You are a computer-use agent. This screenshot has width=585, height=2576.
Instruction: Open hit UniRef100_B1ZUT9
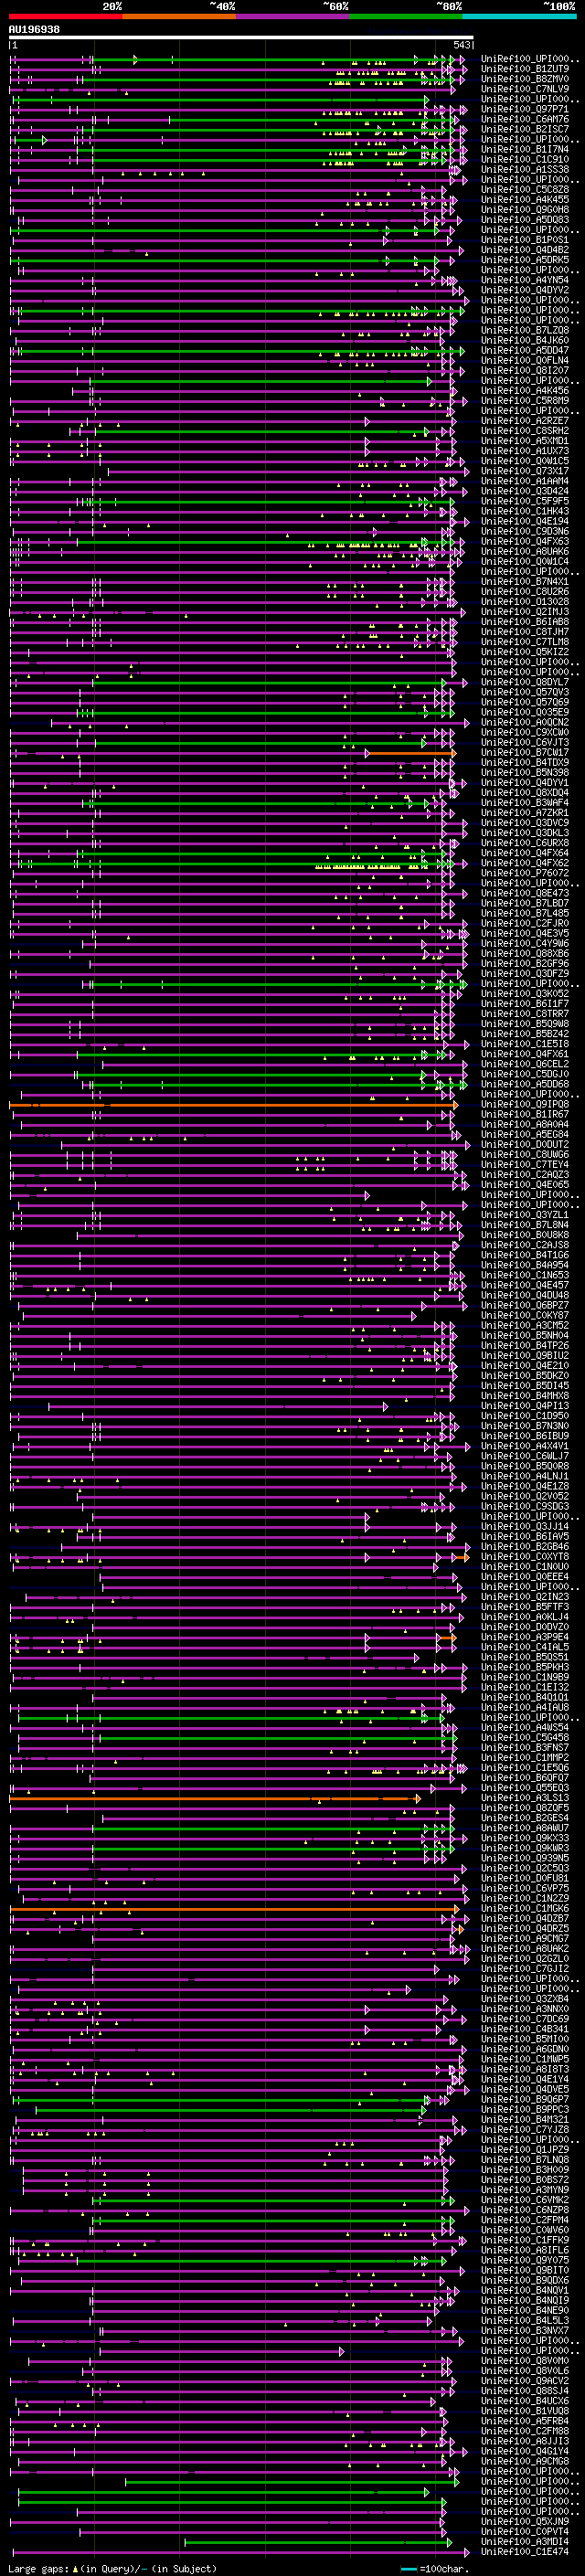pyautogui.click(x=525, y=69)
